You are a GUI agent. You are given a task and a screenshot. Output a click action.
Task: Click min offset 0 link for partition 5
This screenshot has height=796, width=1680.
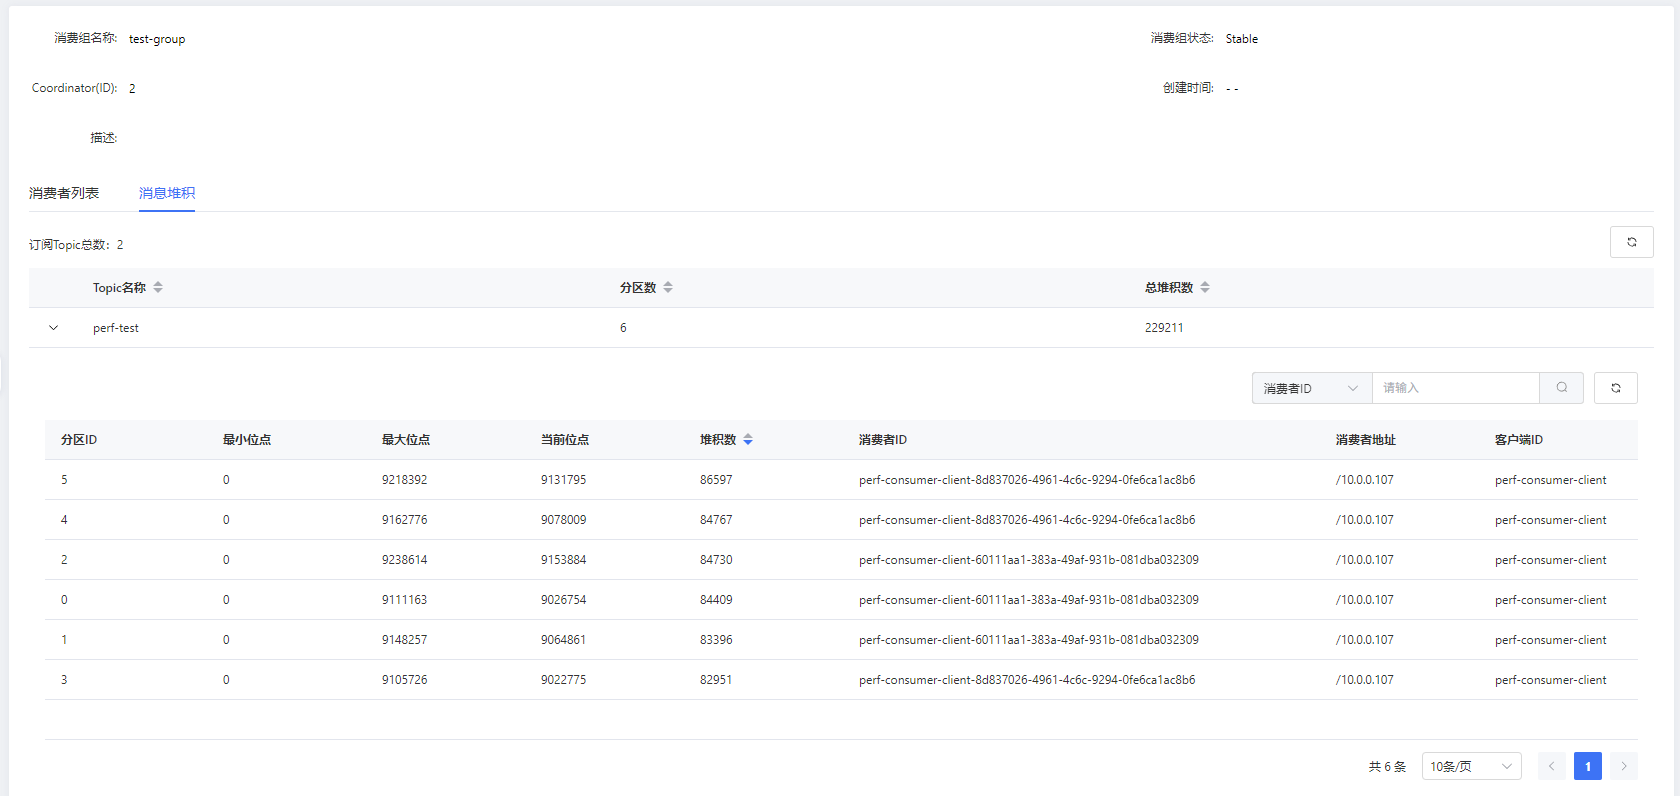226,480
